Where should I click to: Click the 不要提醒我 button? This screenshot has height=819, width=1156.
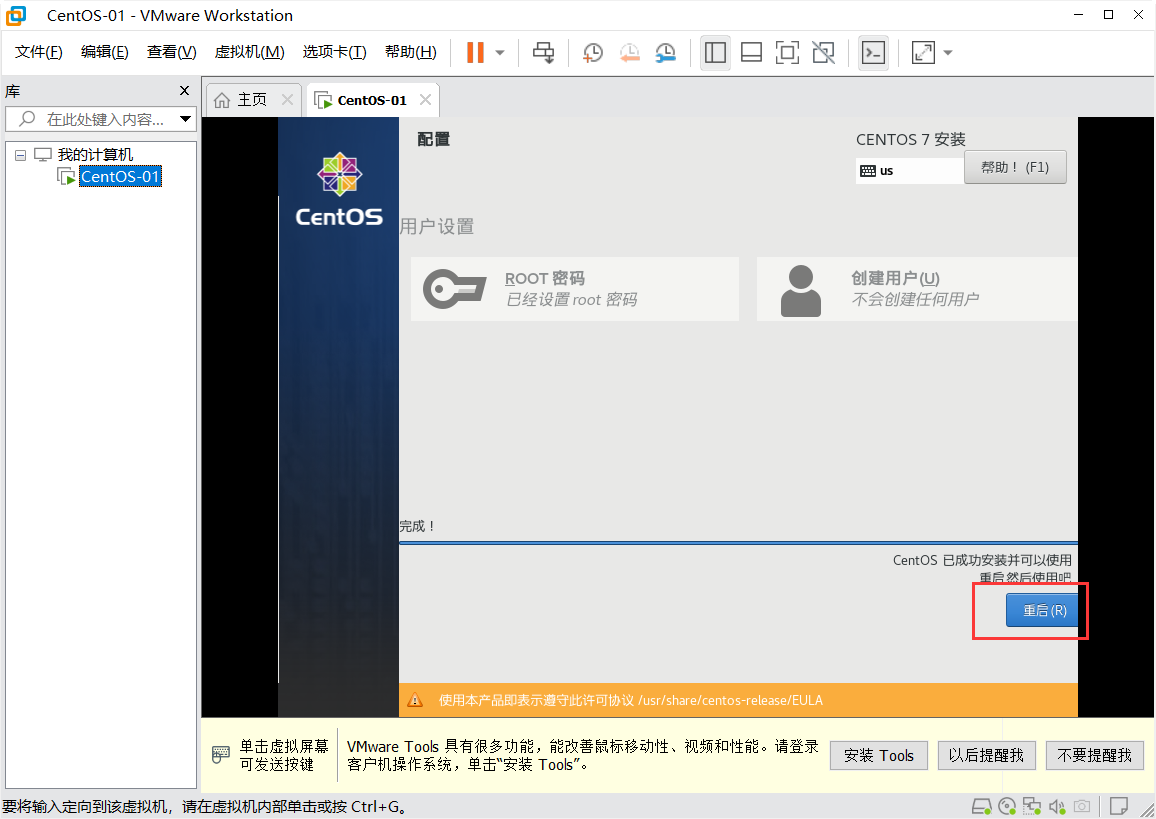(x=1094, y=756)
